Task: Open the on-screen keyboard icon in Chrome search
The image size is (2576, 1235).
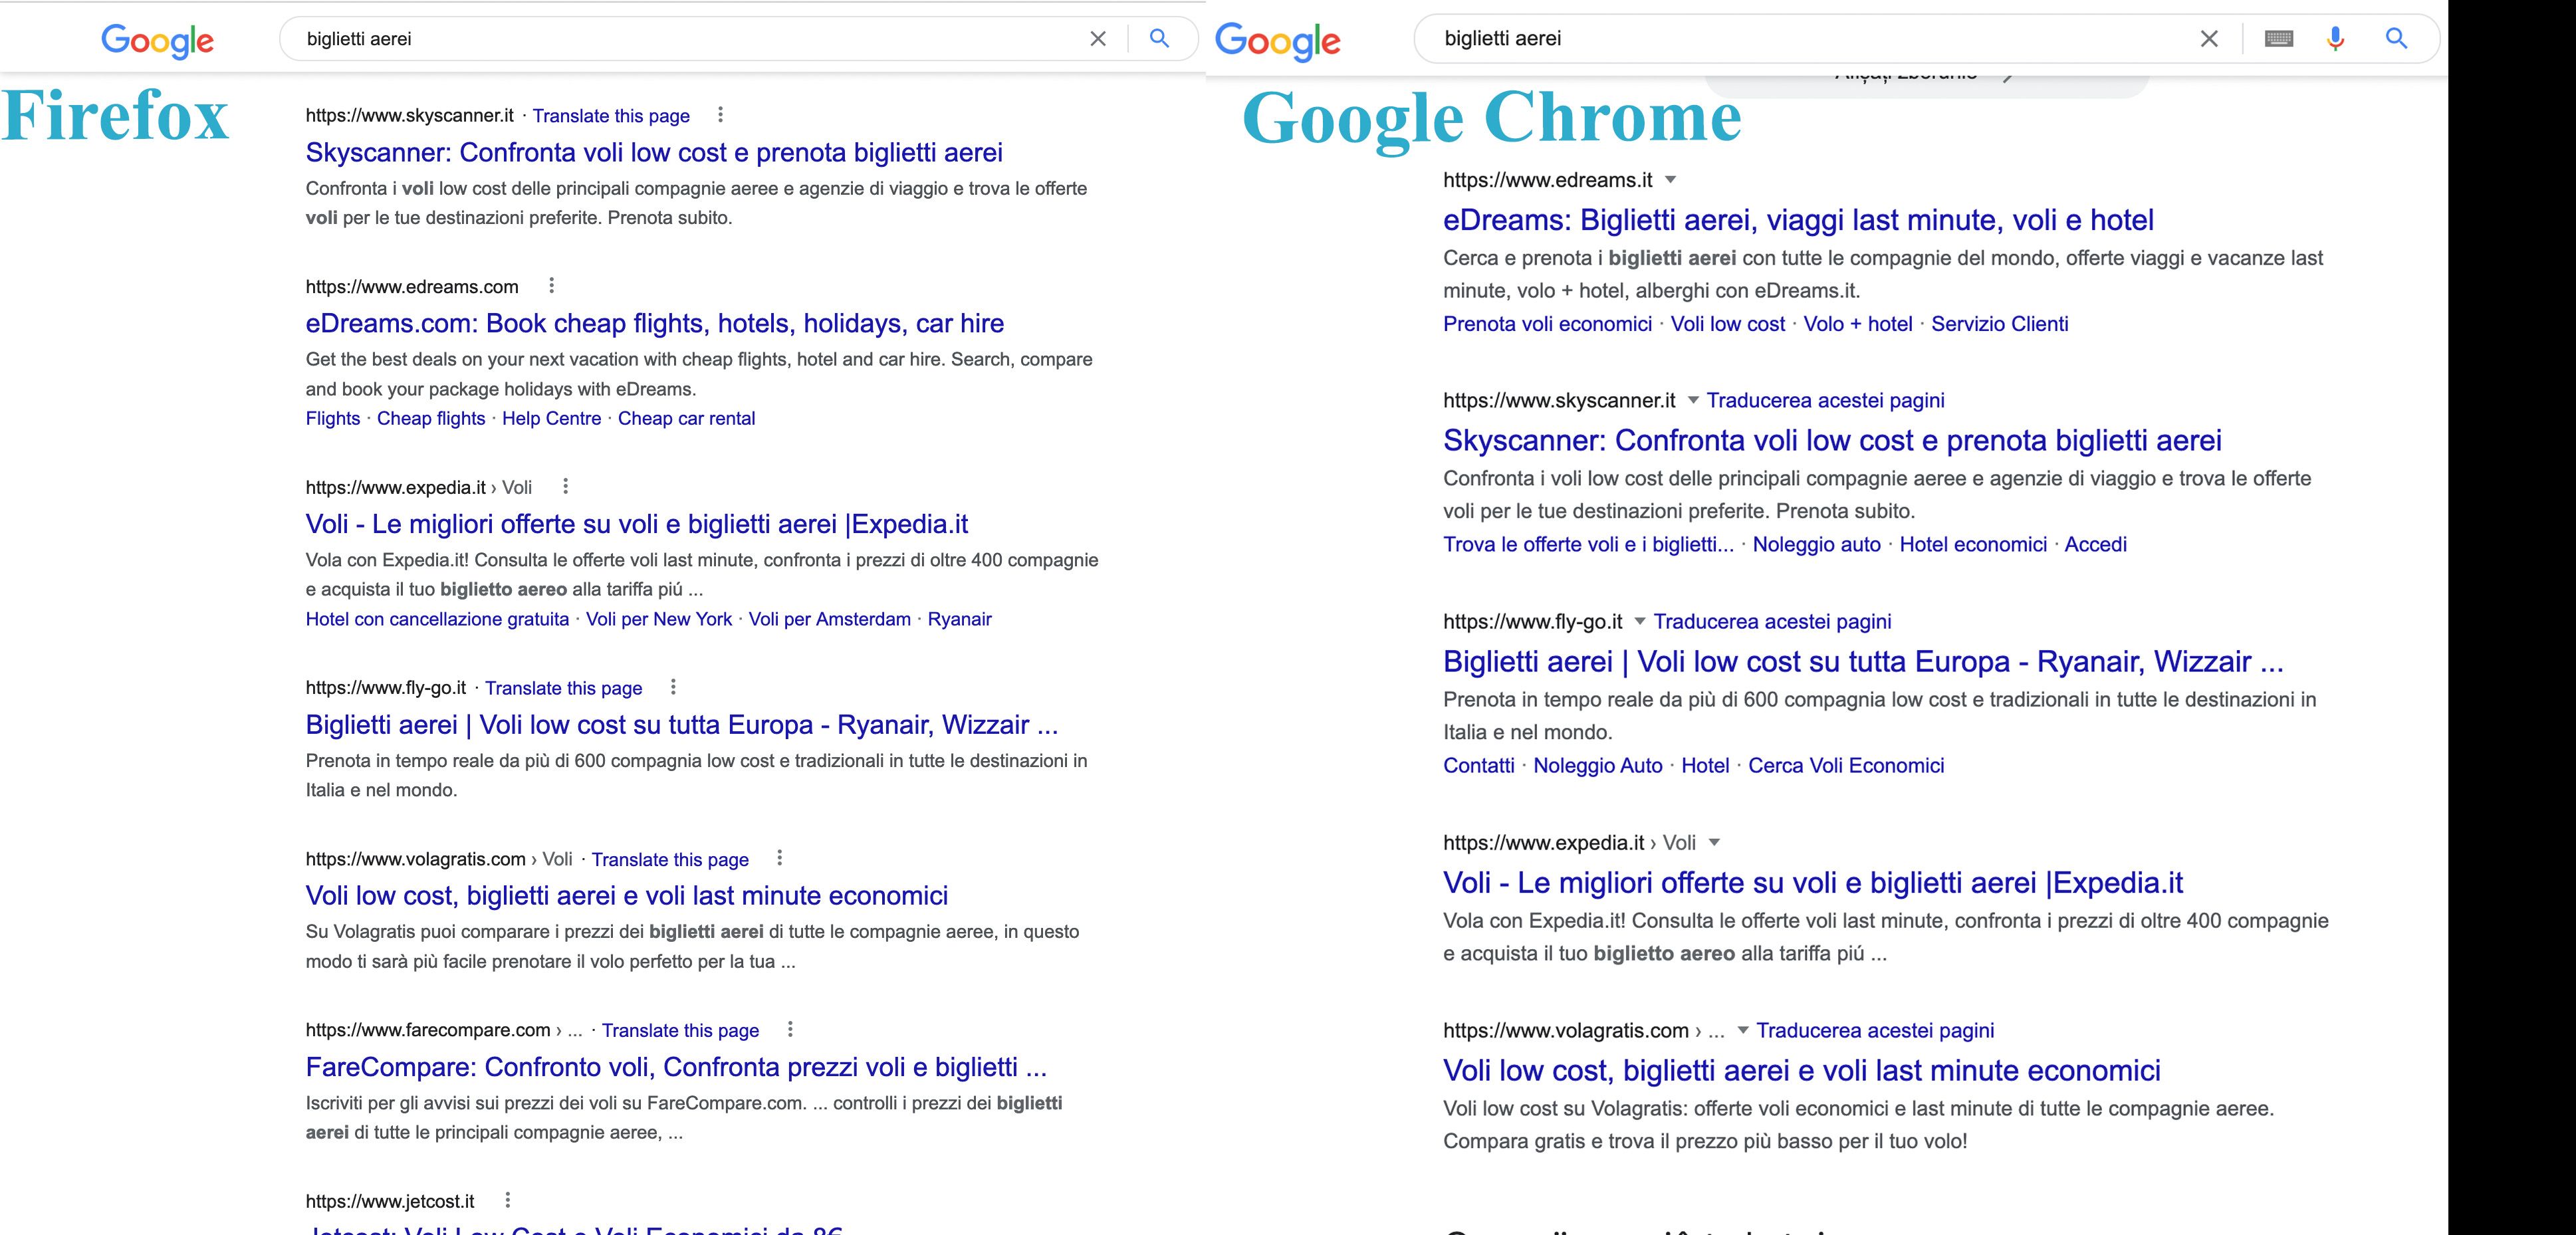Action: 2278,39
